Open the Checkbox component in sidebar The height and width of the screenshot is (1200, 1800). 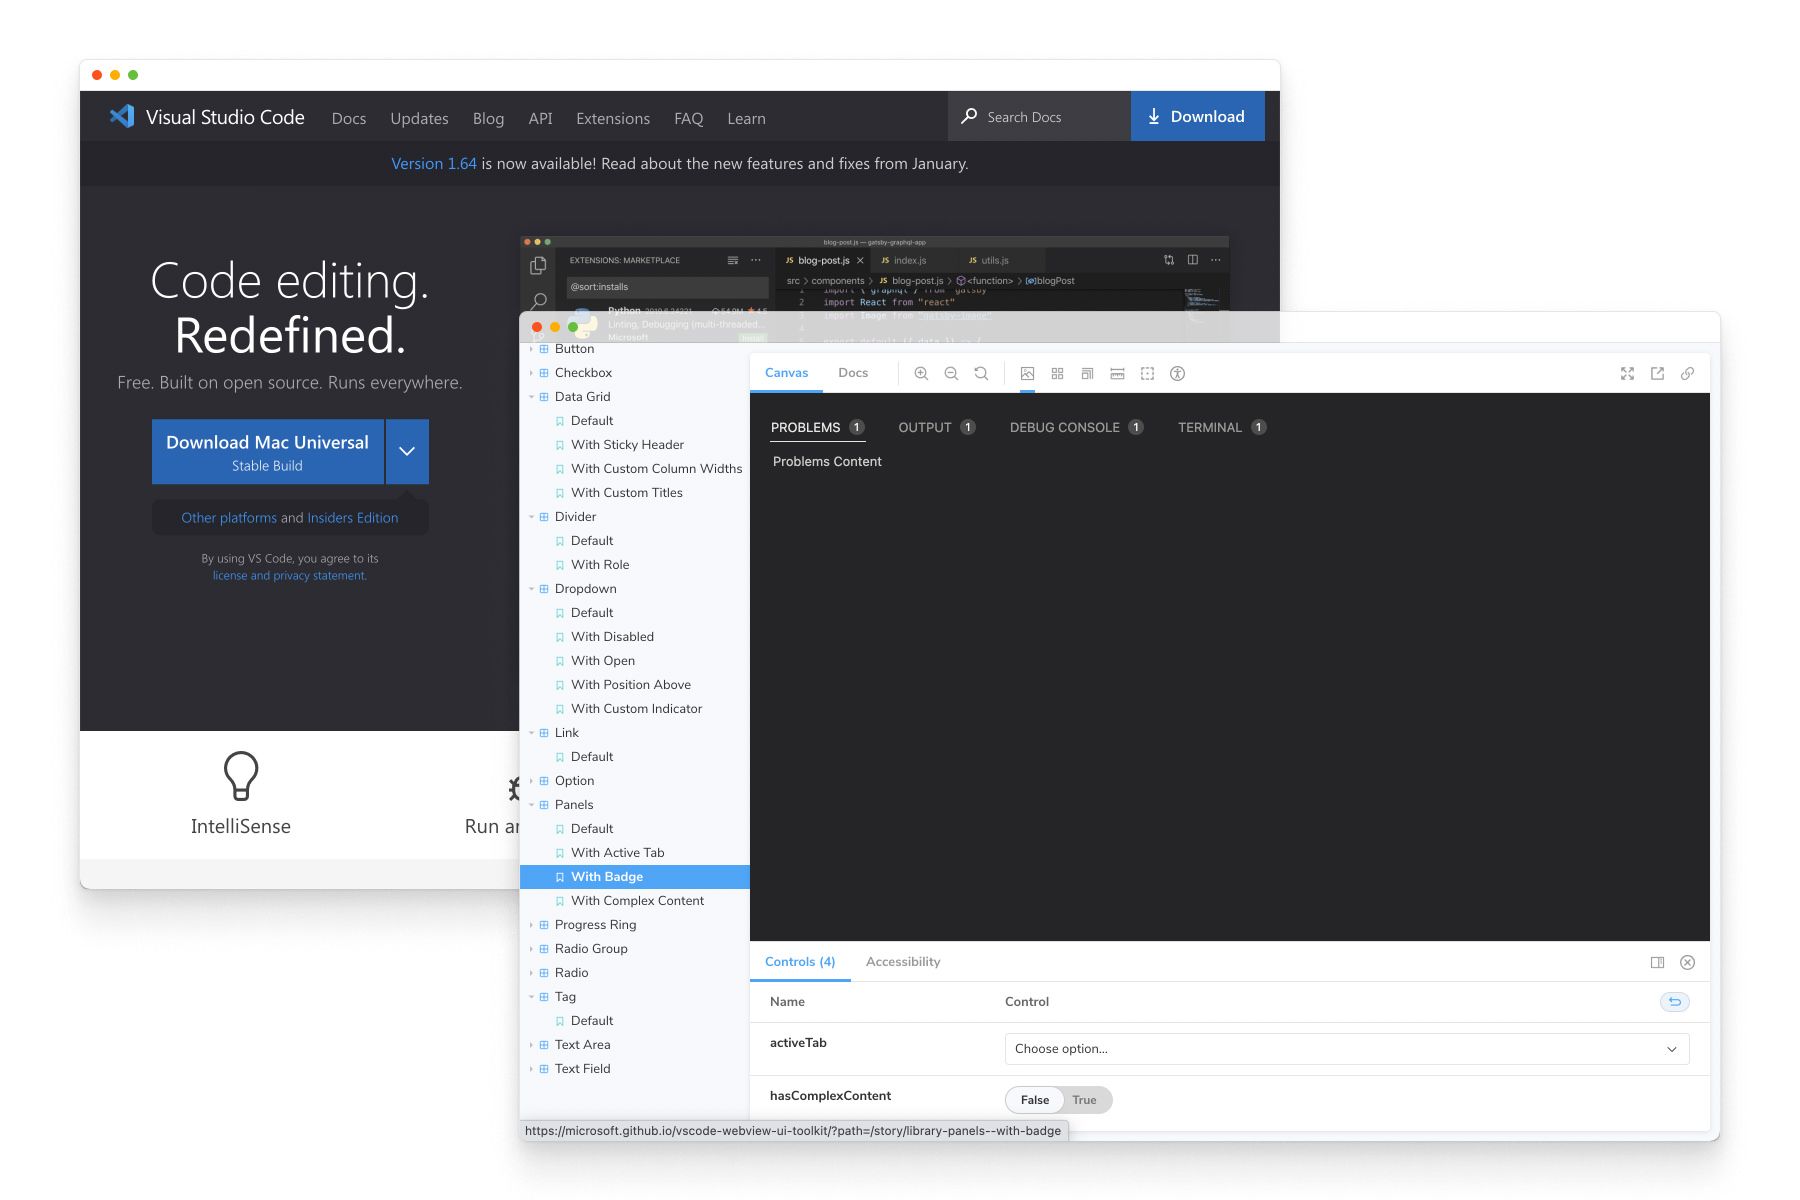tap(583, 373)
